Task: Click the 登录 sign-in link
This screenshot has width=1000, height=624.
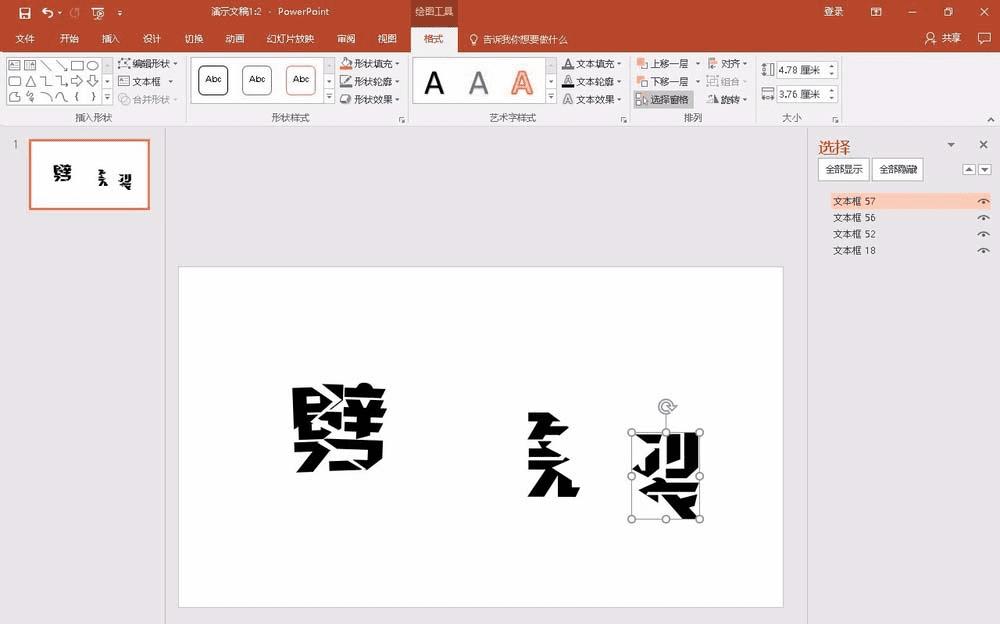Action: click(833, 11)
